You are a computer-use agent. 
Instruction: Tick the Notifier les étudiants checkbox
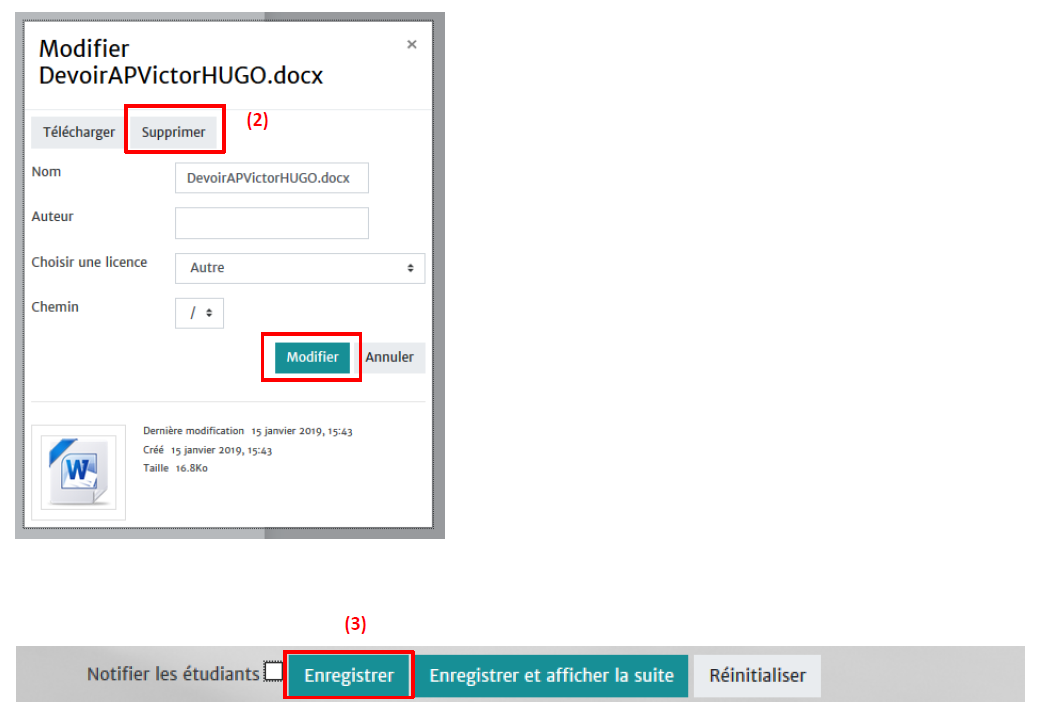click(273, 673)
